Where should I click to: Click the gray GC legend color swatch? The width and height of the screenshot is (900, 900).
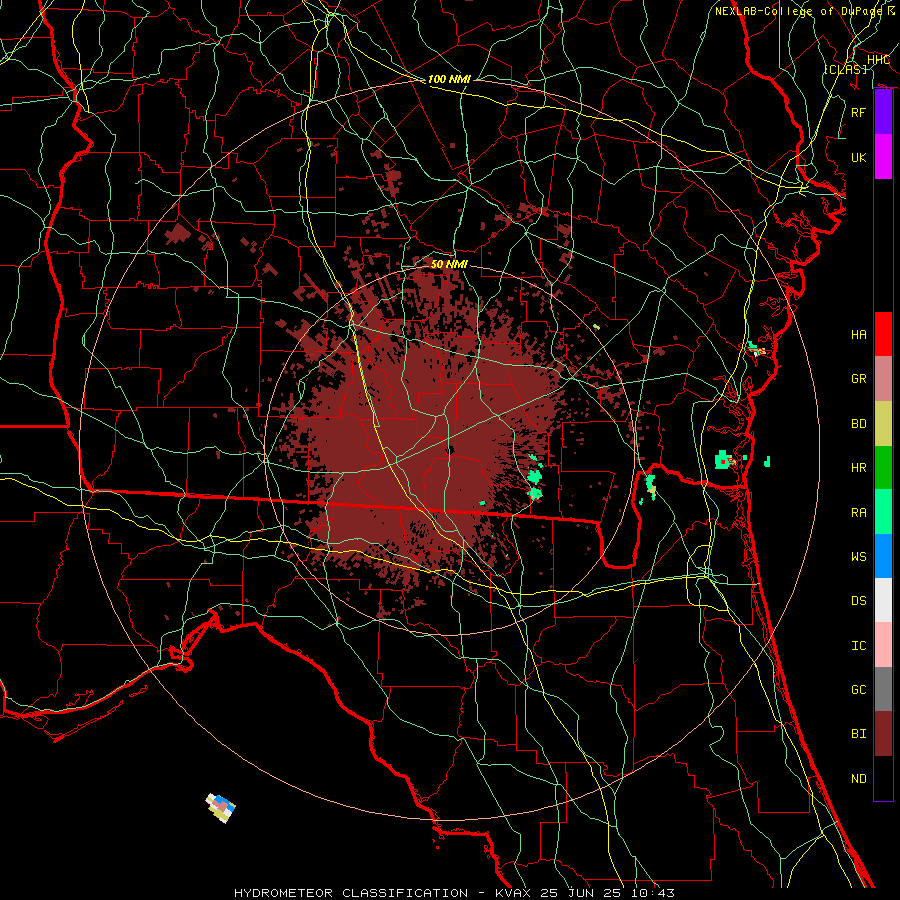click(883, 689)
